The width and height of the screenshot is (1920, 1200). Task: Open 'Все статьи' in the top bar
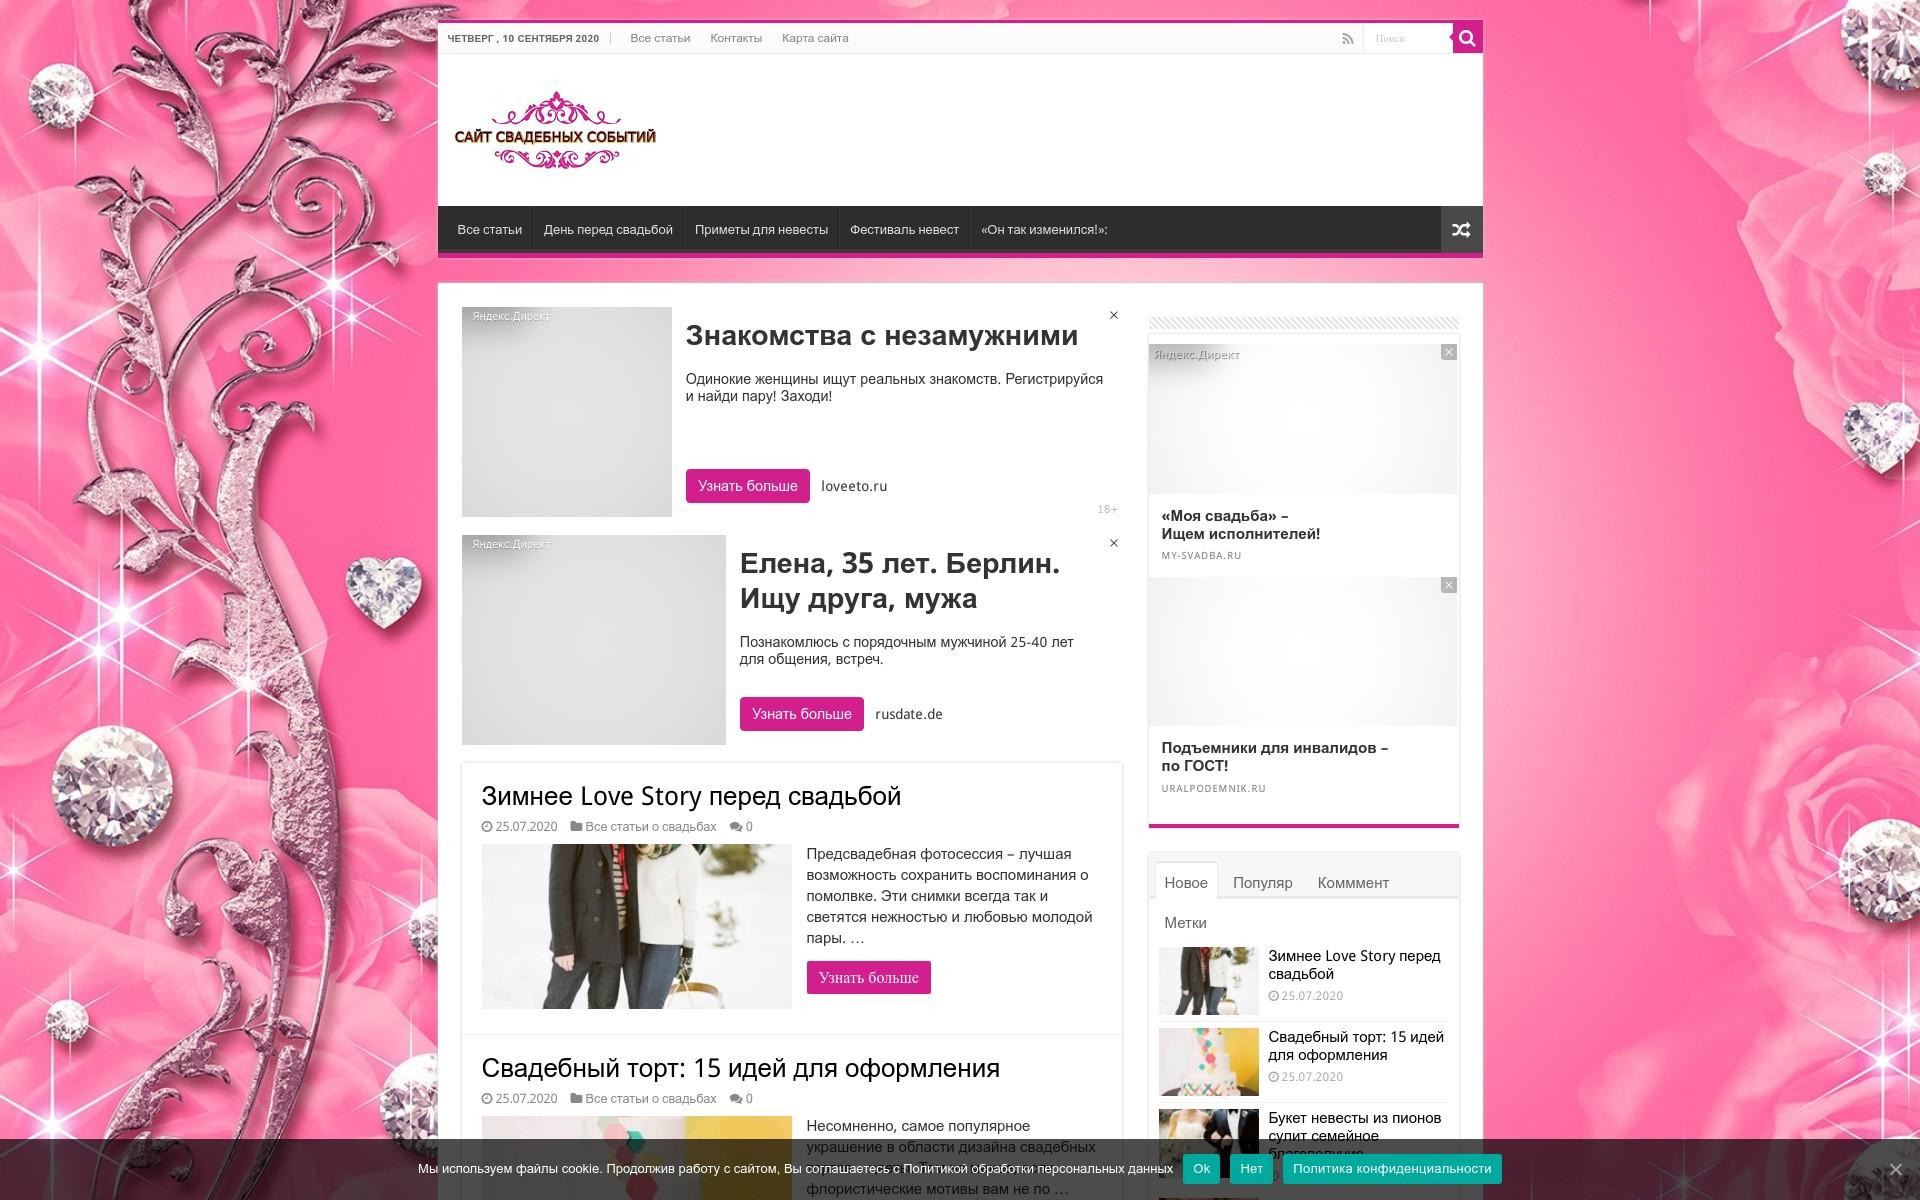click(x=660, y=38)
